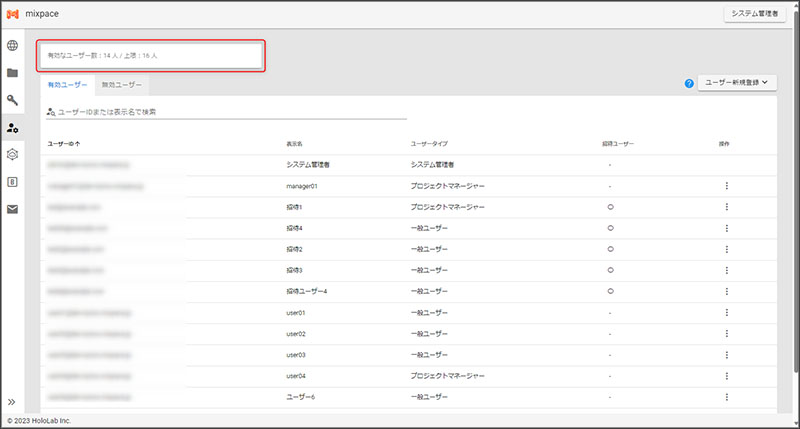This screenshot has height=429, width=800.
Task: Open three-dot menu for user04 row
Action: (726, 376)
